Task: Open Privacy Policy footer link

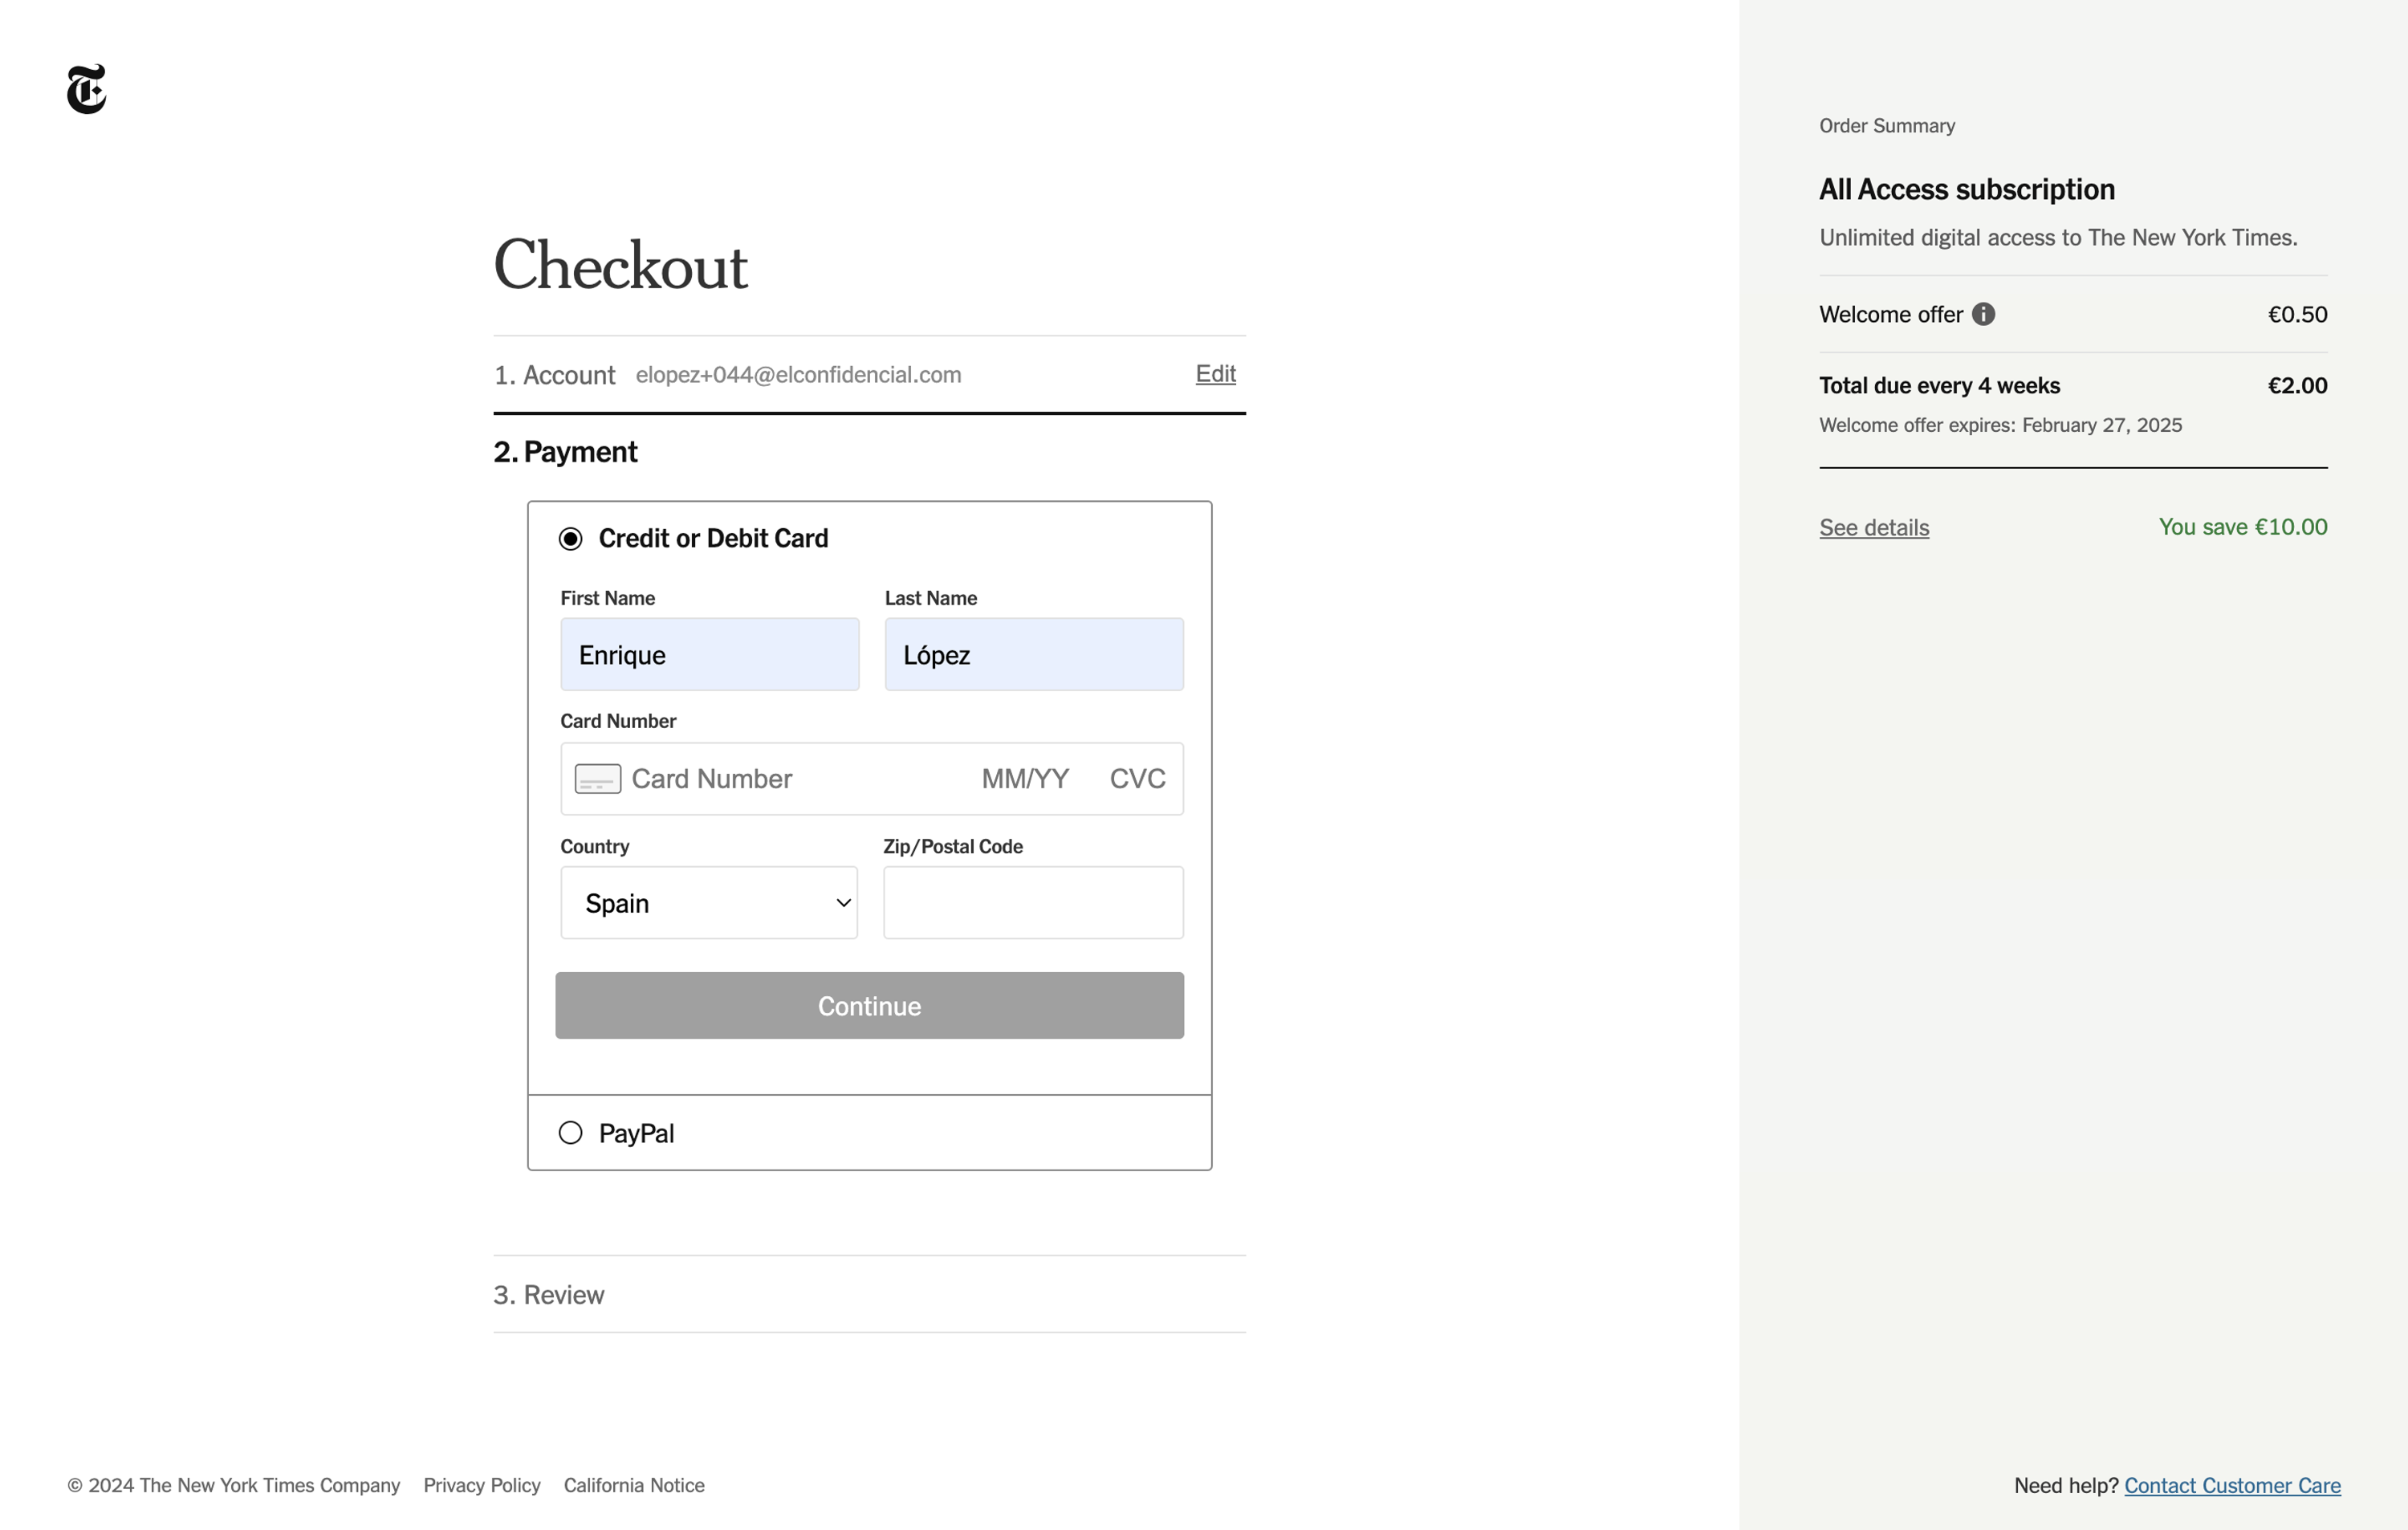Action: pos(481,1485)
